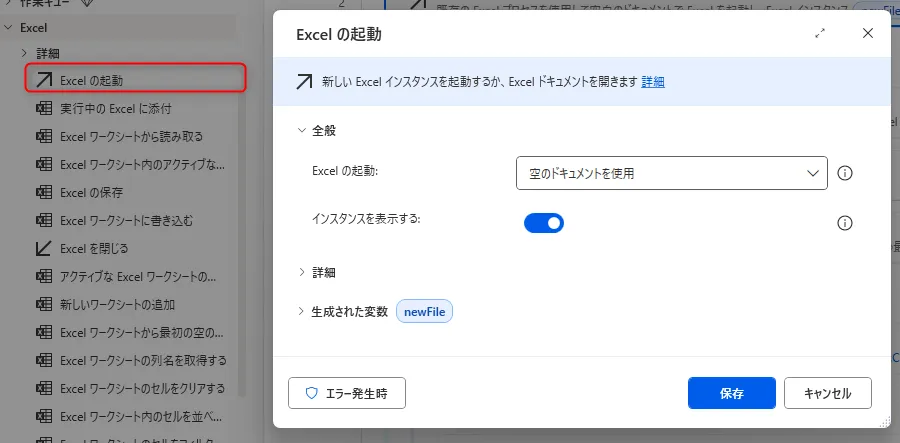Click the 保存 button
The image size is (900, 443).
(x=731, y=393)
